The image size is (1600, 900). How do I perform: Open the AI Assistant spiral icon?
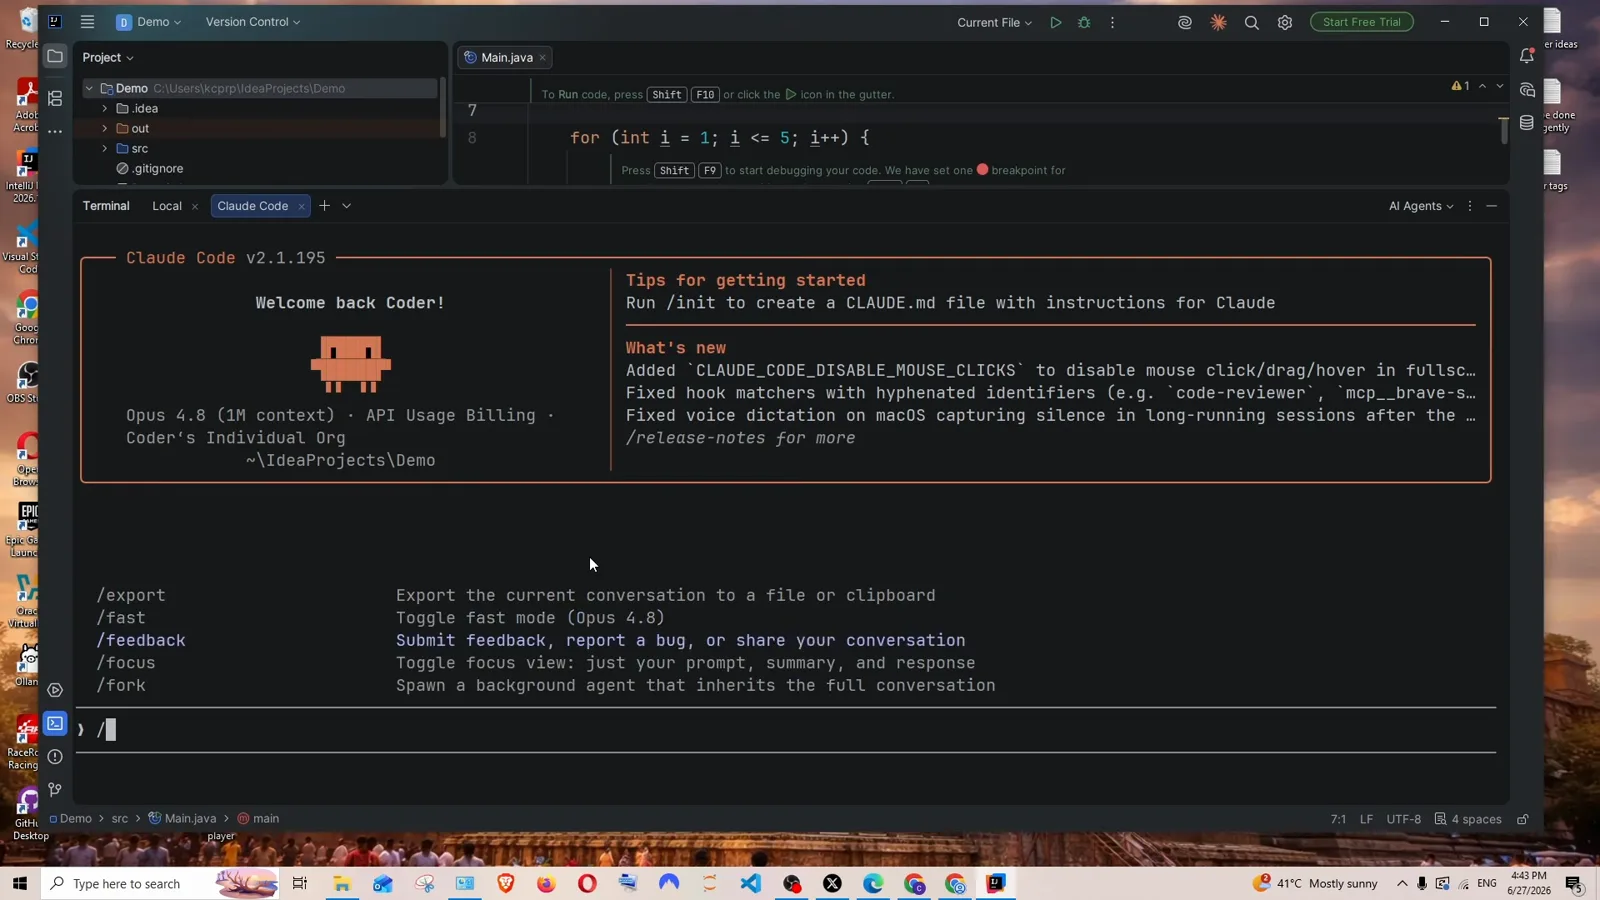1185,22
